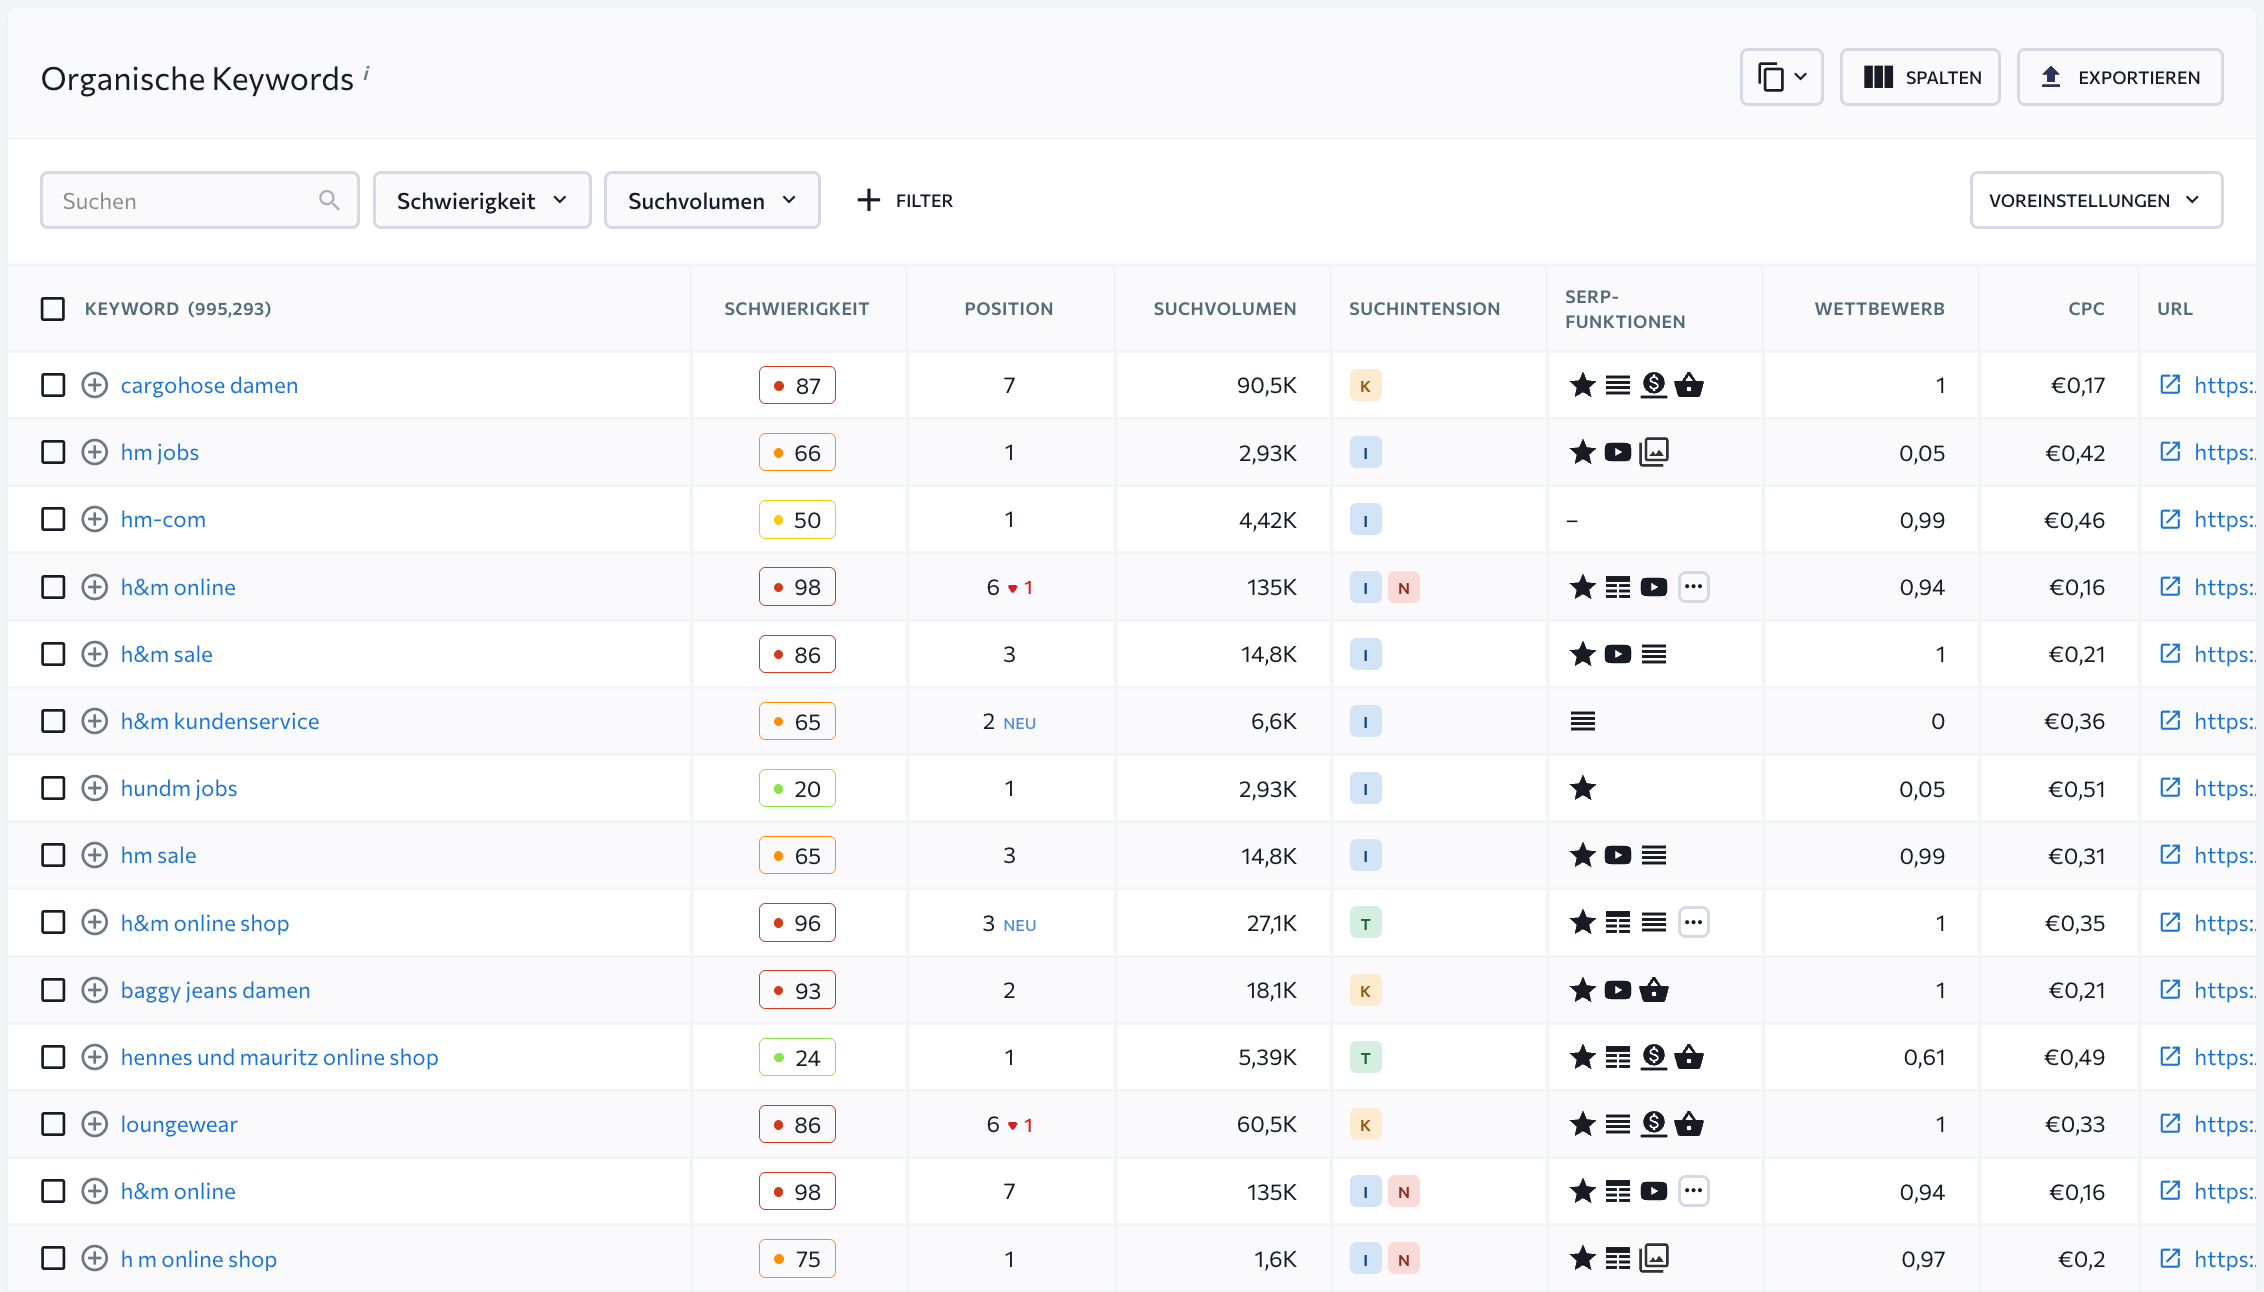This screenshot has width=2264, height=1292.
Task: Click the dollar ads SERP icon for cargohose damen
Action: [x=1654, y=385]
